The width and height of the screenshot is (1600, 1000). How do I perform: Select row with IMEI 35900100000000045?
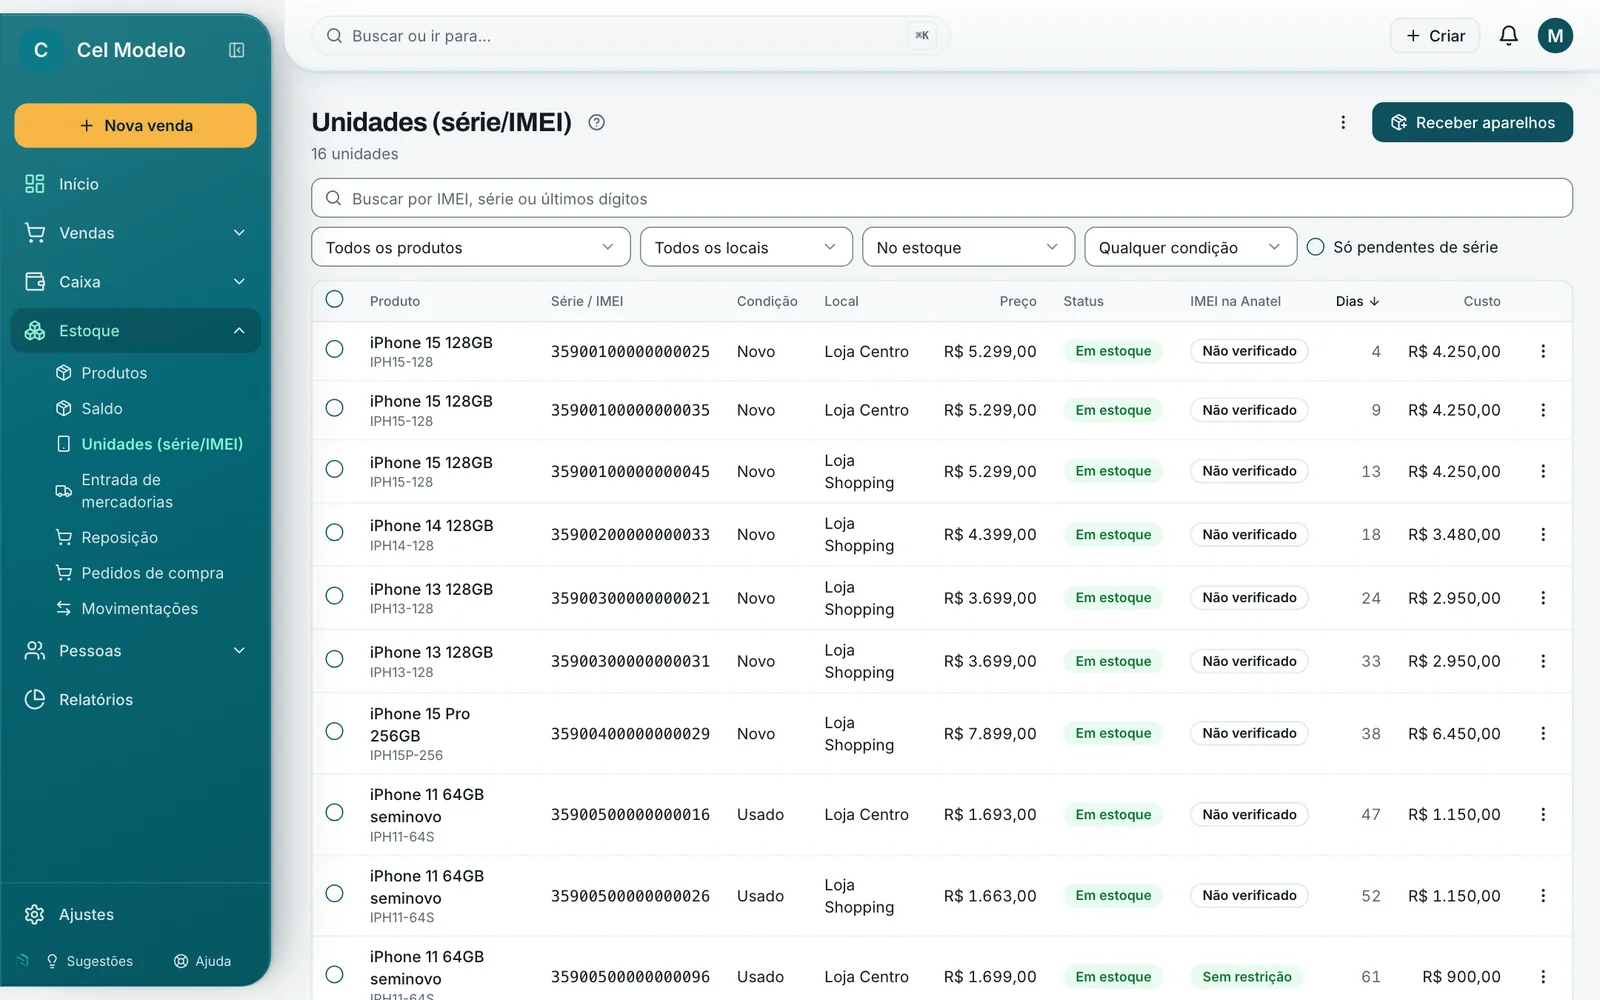coord(334,469)
